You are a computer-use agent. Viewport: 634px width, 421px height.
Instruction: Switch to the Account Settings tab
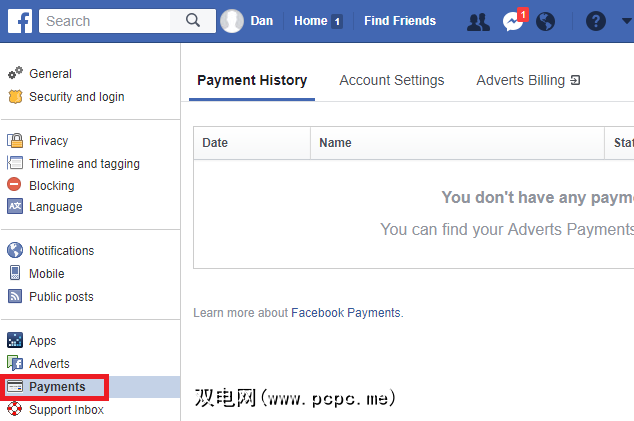pyautogui.click(x=391, y=80)
